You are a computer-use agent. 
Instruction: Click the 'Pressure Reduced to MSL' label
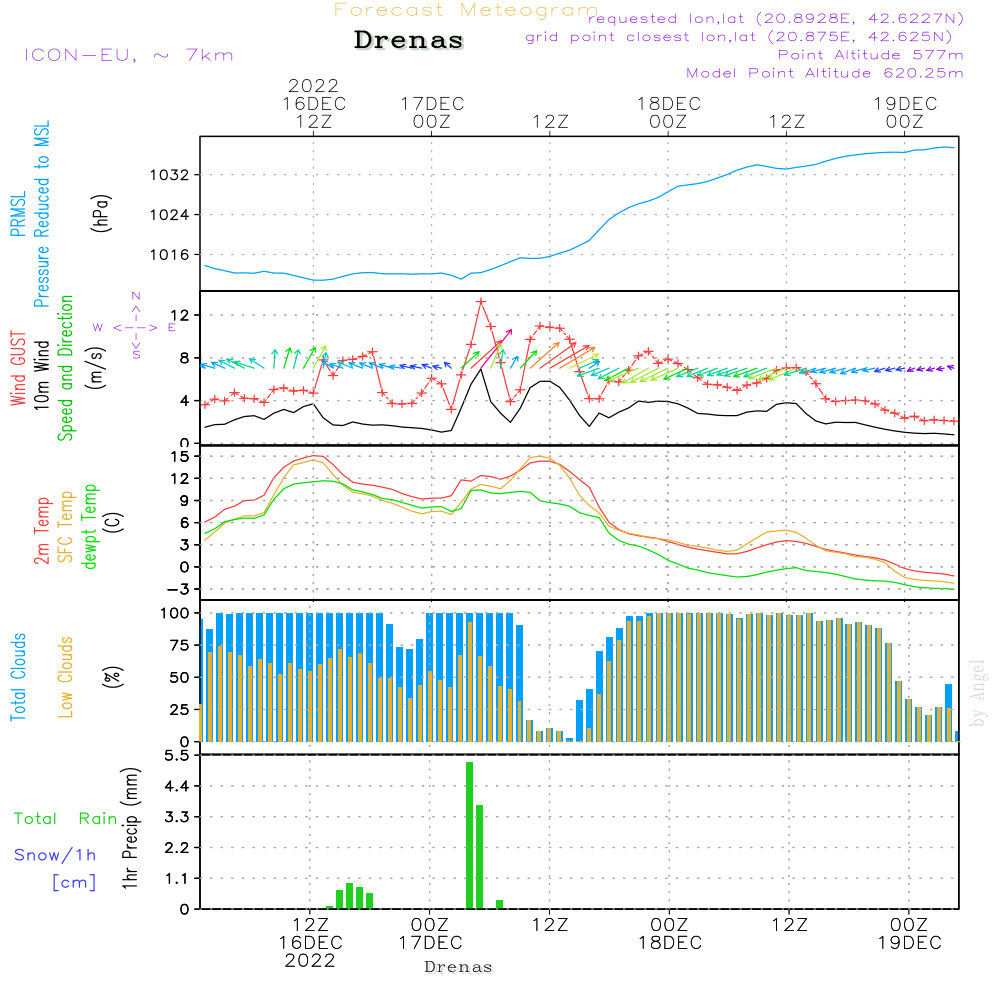click(x=41, y=214)
